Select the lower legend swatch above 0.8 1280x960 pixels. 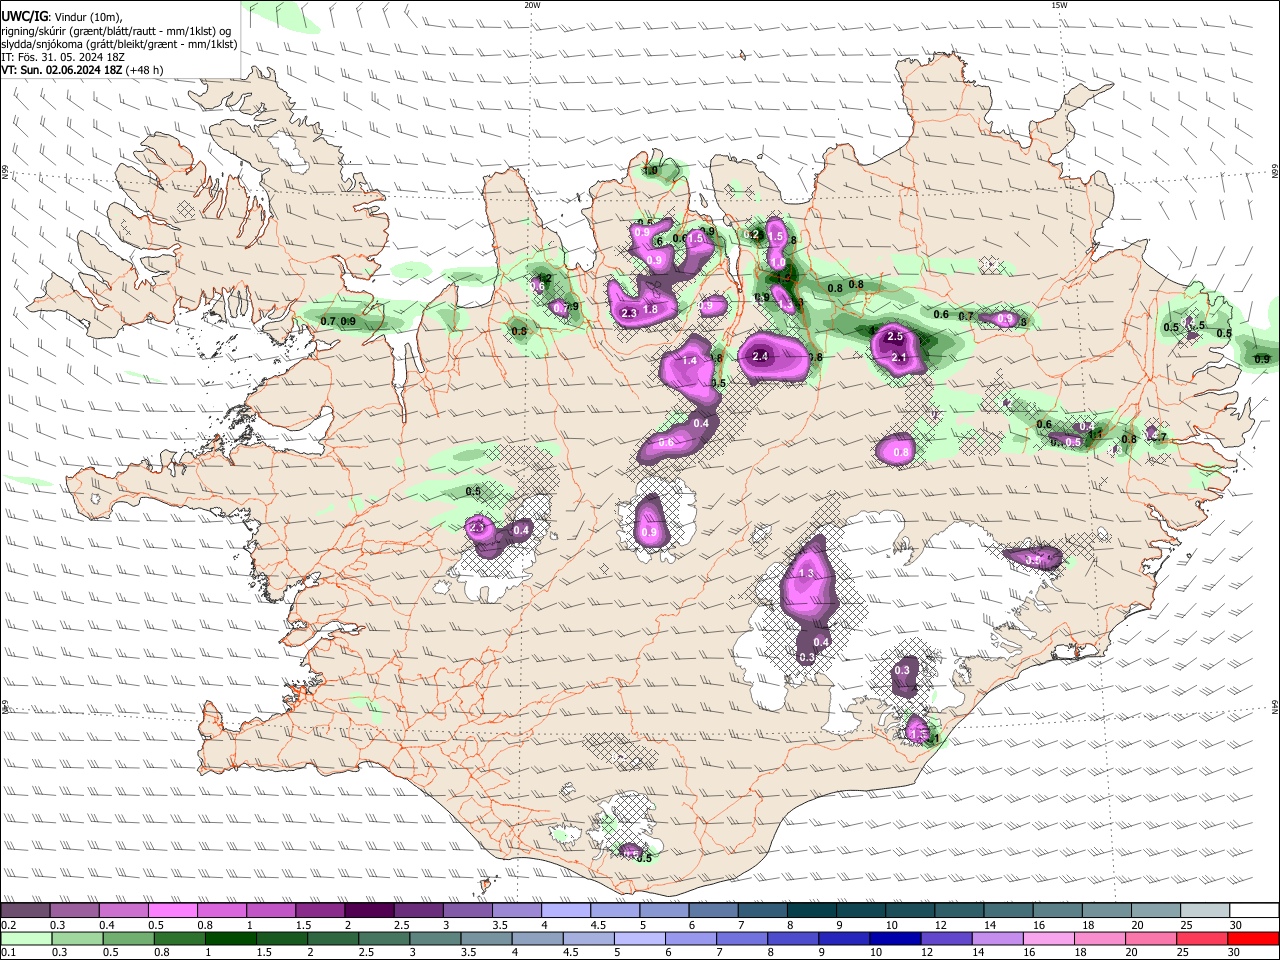click(179, 938)
